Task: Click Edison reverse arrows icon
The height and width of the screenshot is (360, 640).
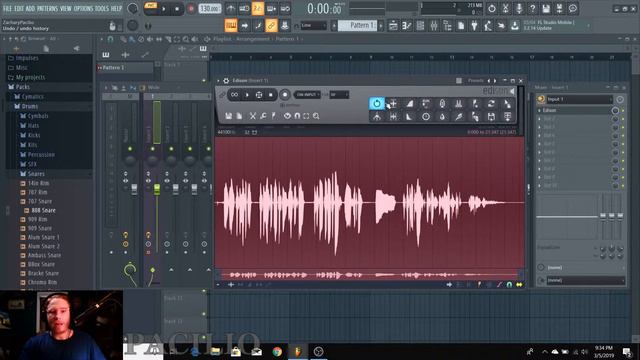Action: point(491,104)
